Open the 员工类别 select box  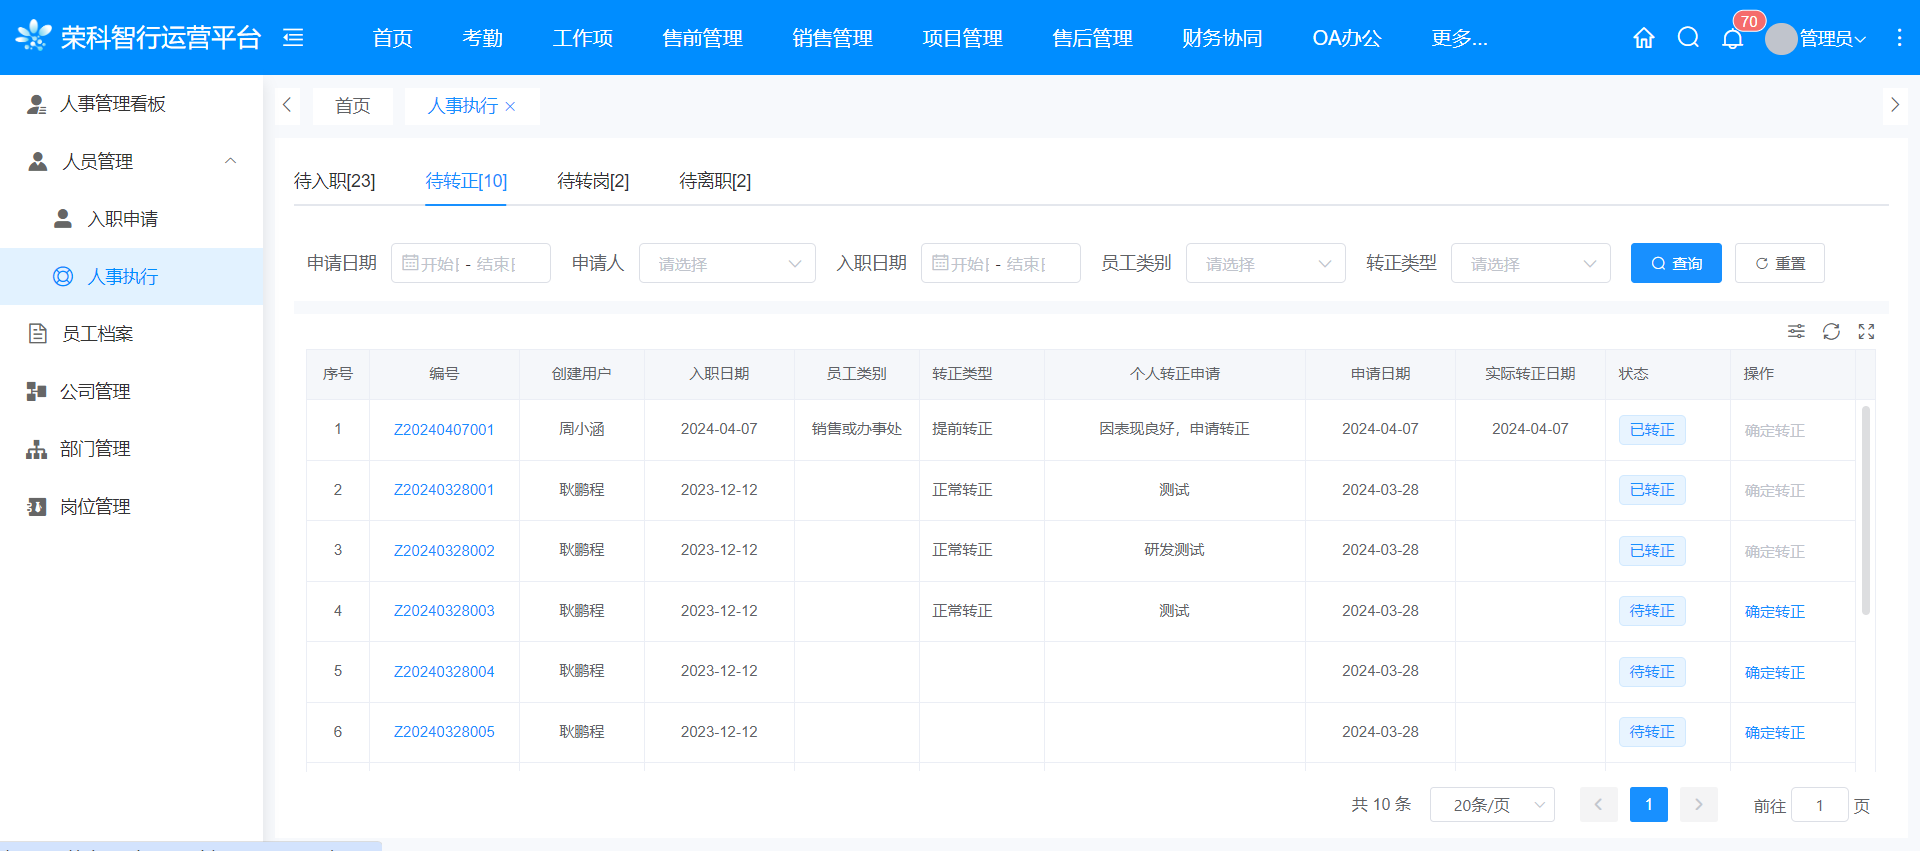tap(1265, 264)
